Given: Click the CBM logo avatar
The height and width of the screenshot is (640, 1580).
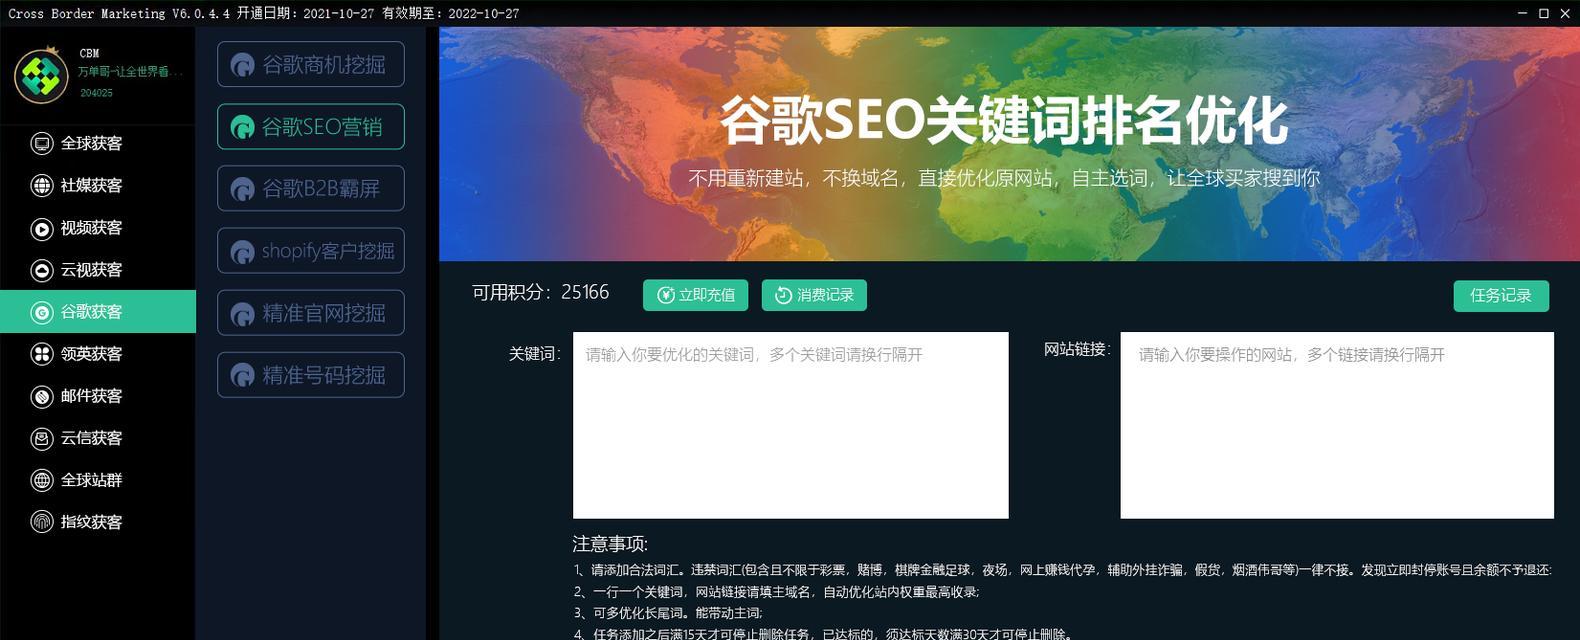Looking at the screenshot, I should click(41, 76).
